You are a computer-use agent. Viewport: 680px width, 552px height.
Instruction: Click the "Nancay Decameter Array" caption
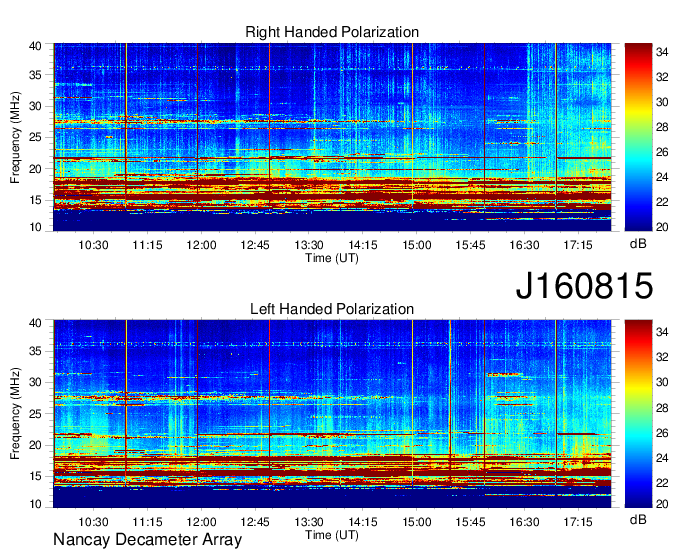coord(147,540)
